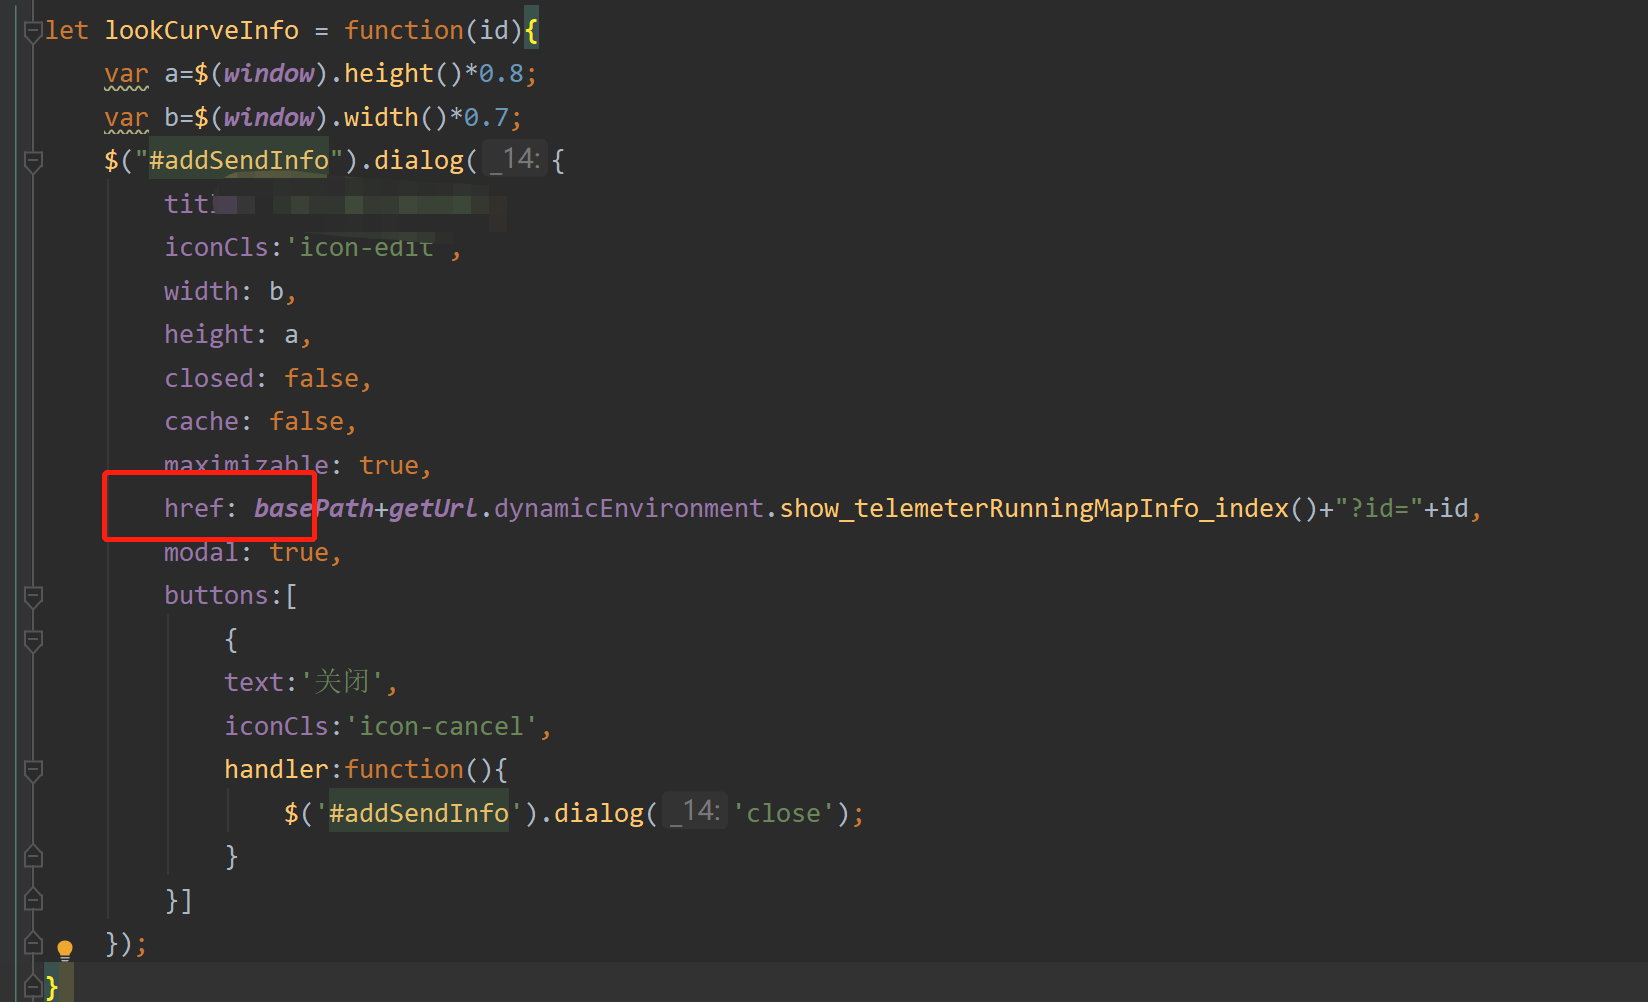Image resolution: width=1648 pixels, height=1002 pixels.
Task: Click the 'icon-cancel' string
Action: coord(441,726)
